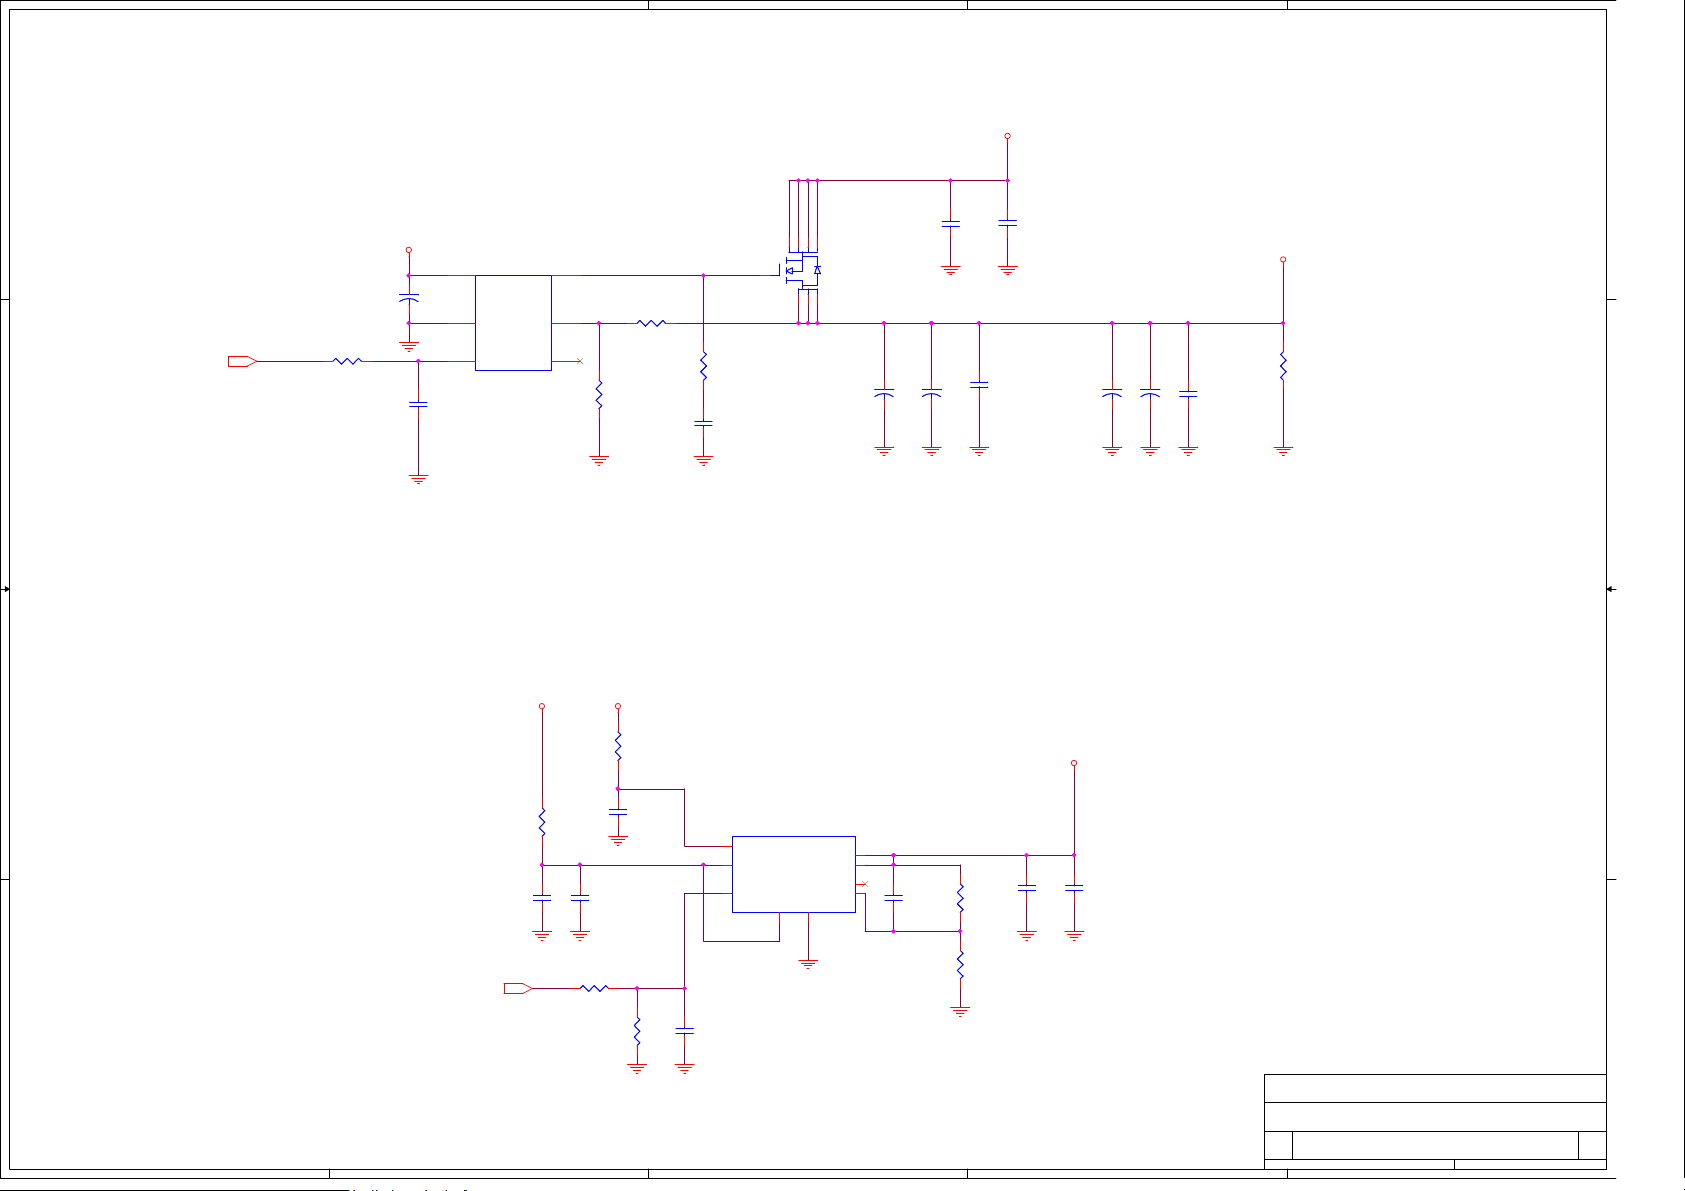Select the resistor hanging from the MOSFET gate line
1685x1191 pixels.
703,366
